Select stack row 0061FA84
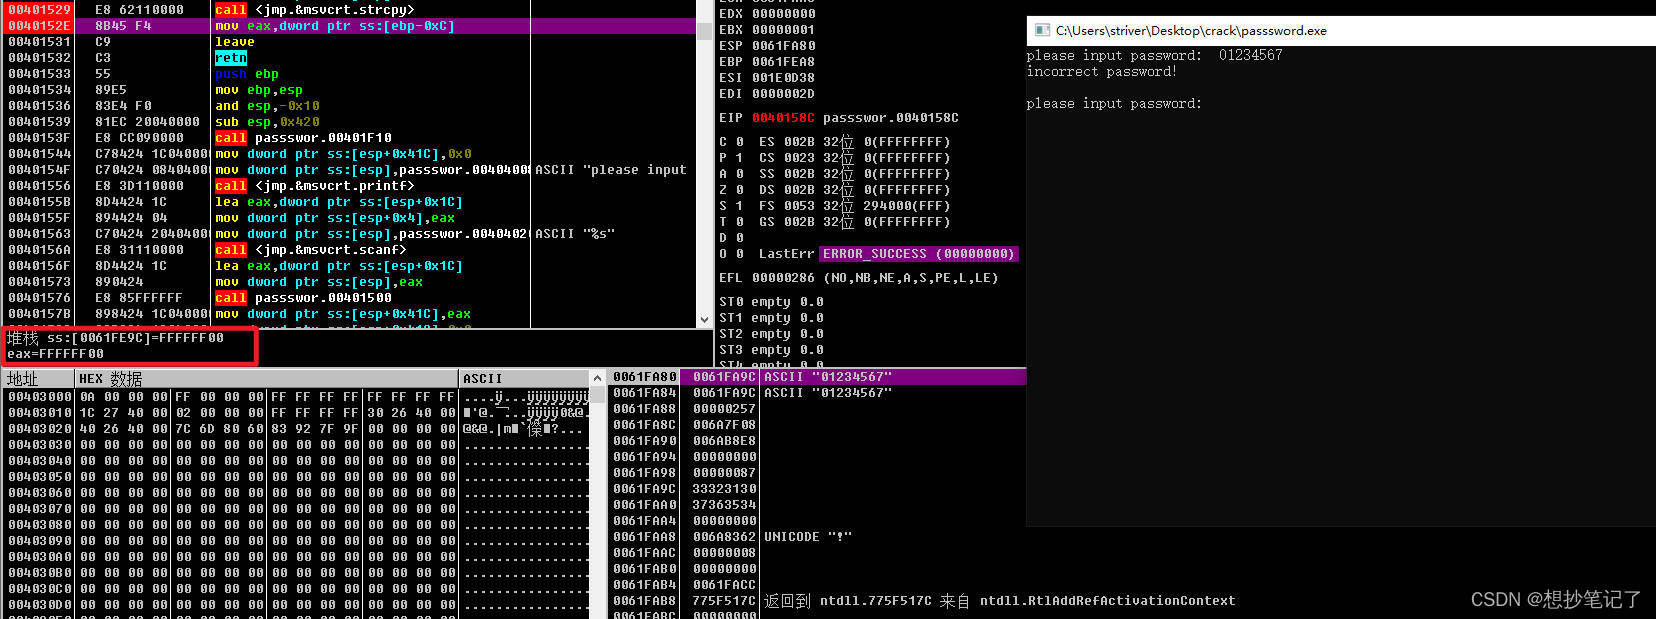 [818, 393]
